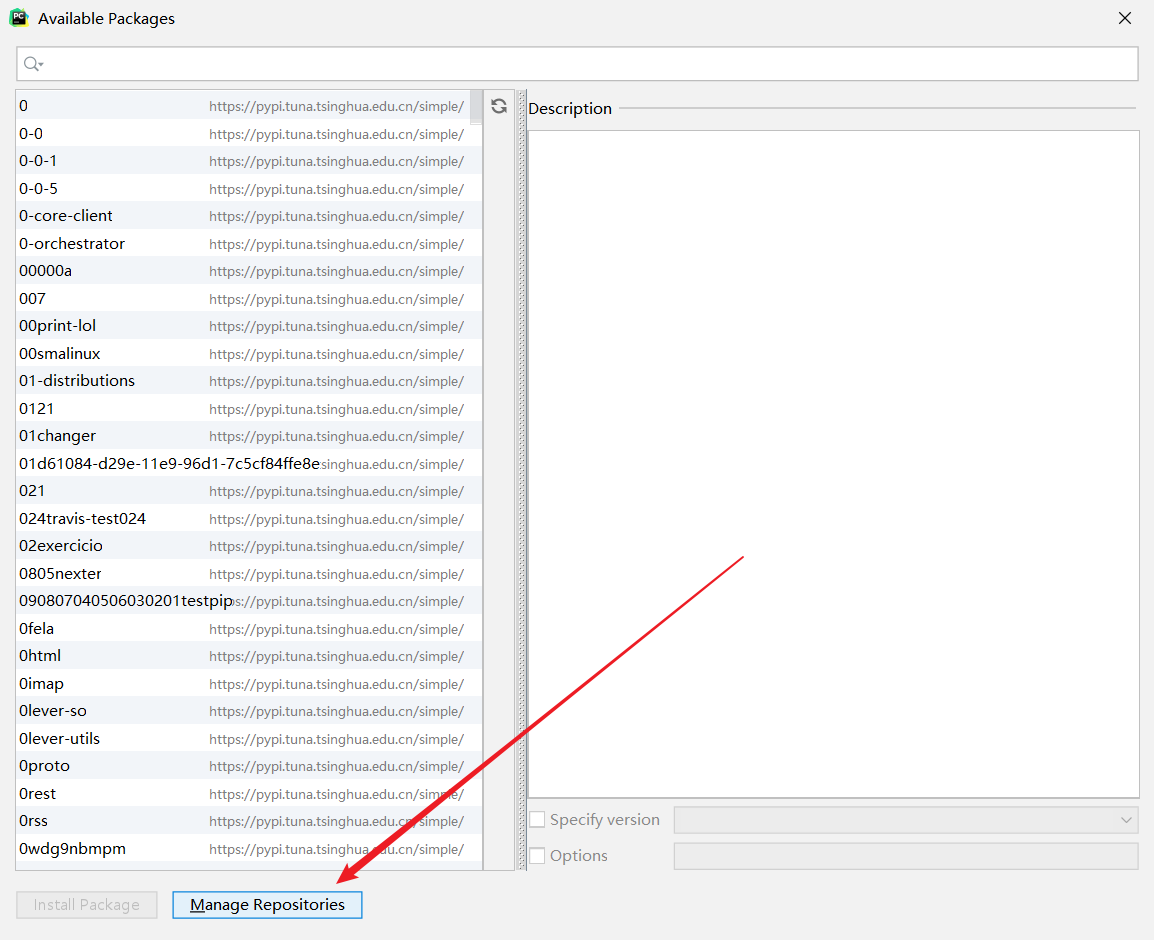The height and width of the screenshot is (940, 1154).
Task: Select package 090807040506030201testpip
Action: tap(249, 601)
